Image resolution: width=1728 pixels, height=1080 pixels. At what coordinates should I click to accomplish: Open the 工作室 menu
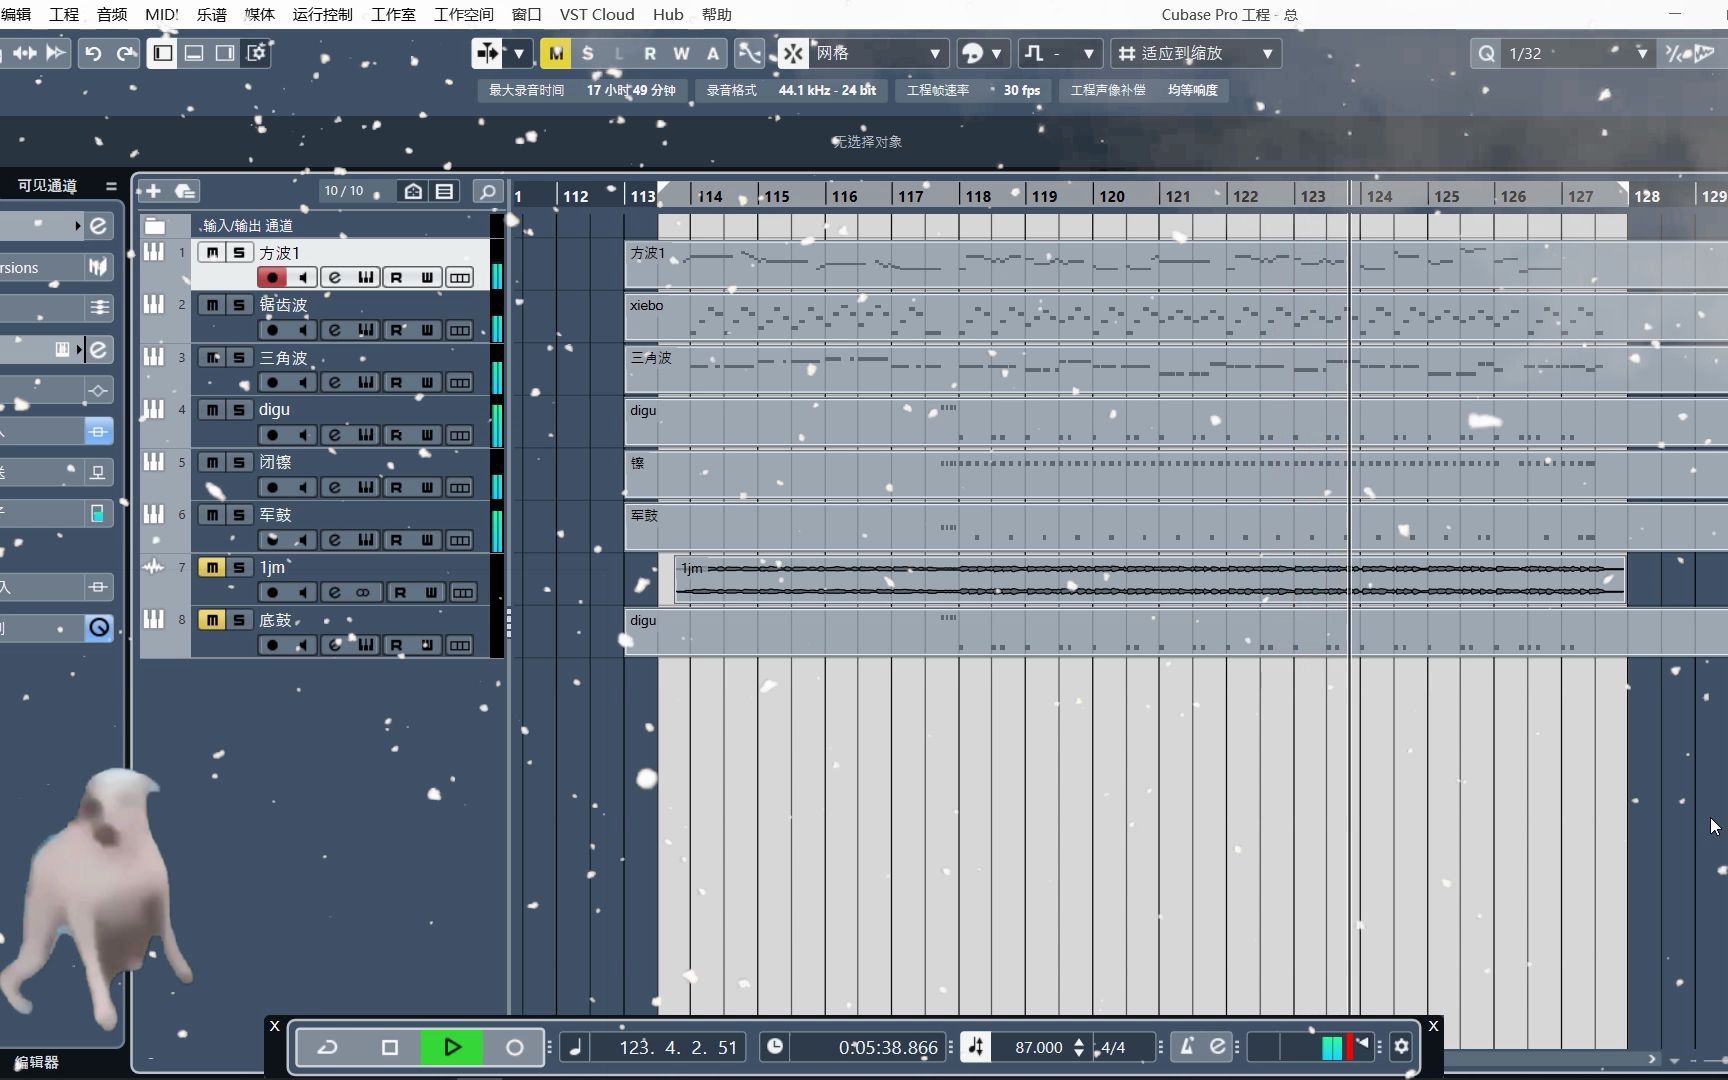tap(393, 14)
